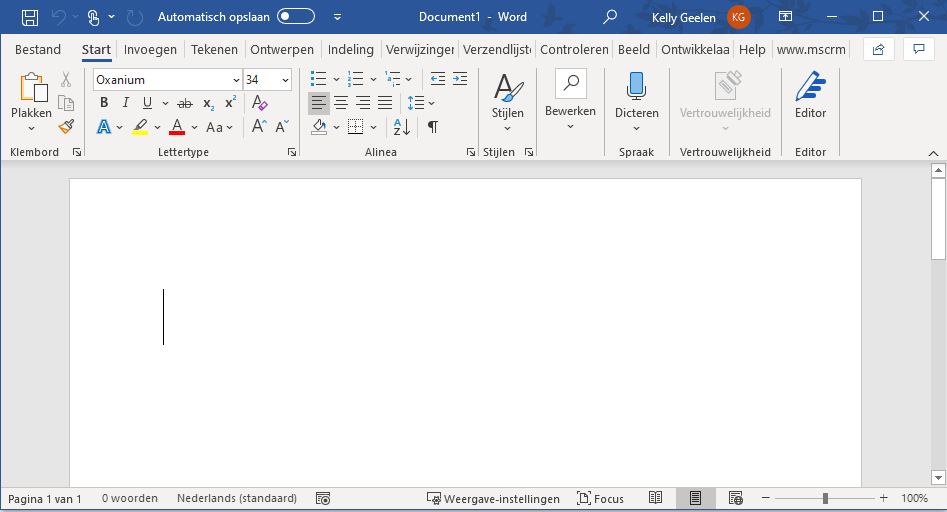Switch to the Invoegen tab
The width and height of the screenshot is (947, 512).
(150, 50)
